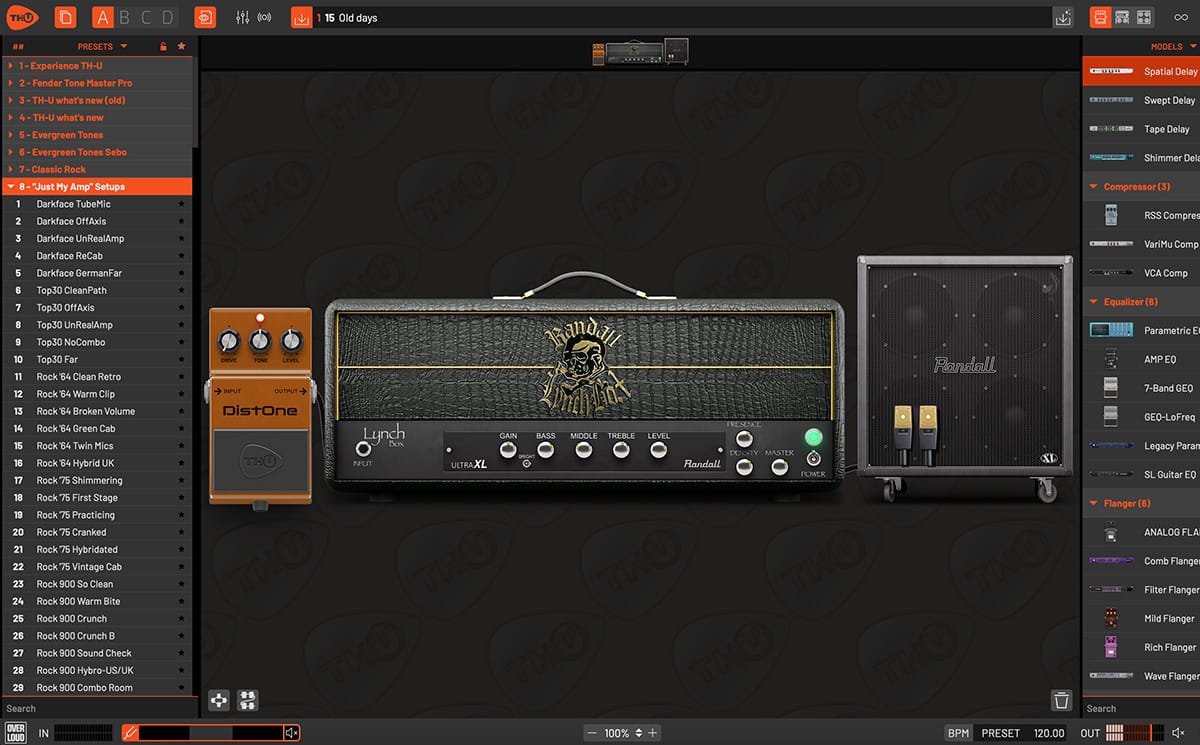Click the infinity looper icon top right
Viewport: 1200px width, 745px height.
point(1182,17)
